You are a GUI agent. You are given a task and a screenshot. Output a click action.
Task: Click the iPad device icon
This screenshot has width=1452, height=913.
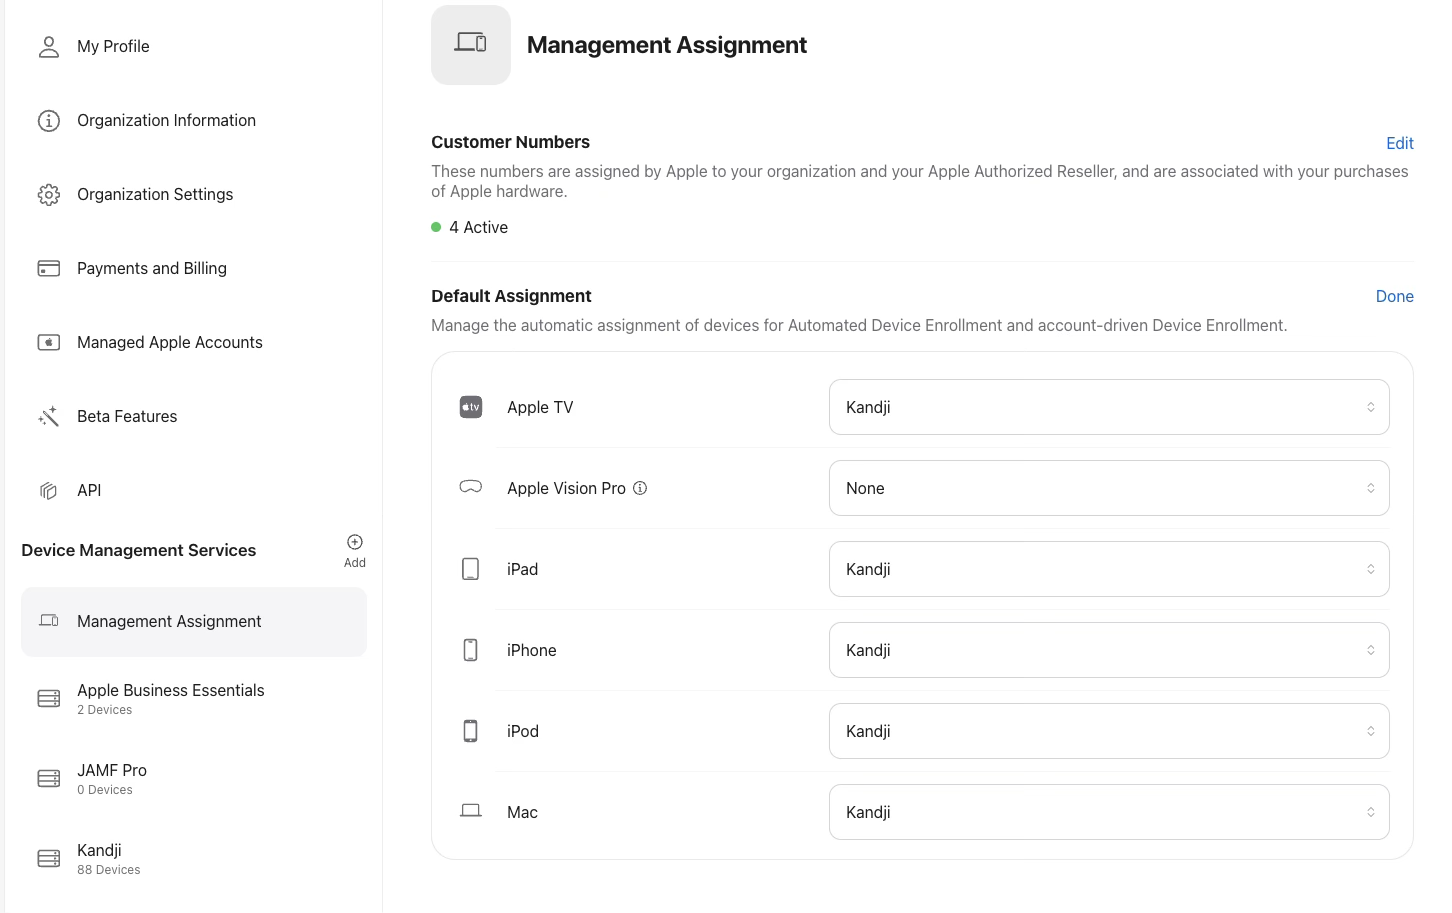[x=471, y=569]
